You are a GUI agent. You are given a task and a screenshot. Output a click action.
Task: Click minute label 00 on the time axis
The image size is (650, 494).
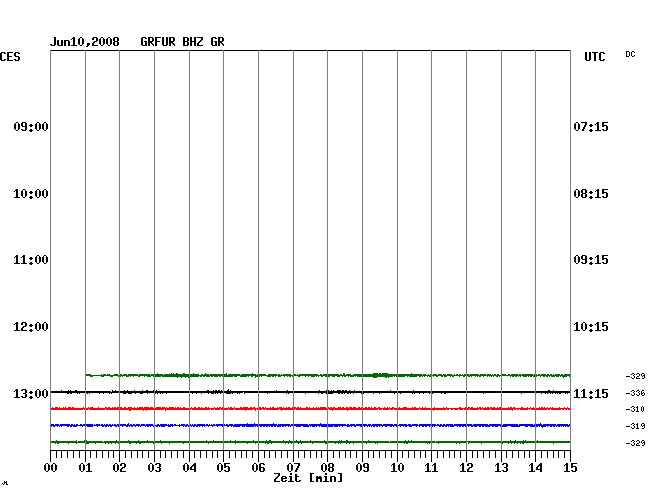51,468
